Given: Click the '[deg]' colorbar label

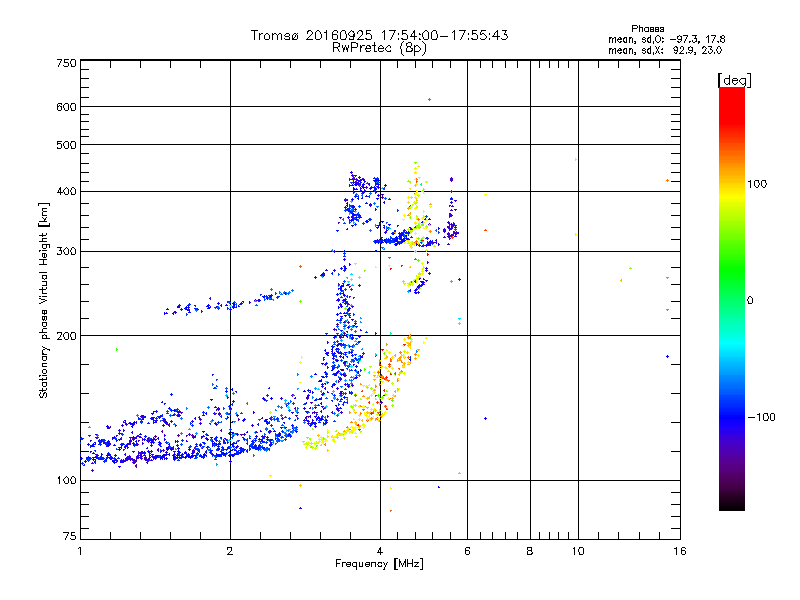Looking at the screenshot, I should (734, 80).
